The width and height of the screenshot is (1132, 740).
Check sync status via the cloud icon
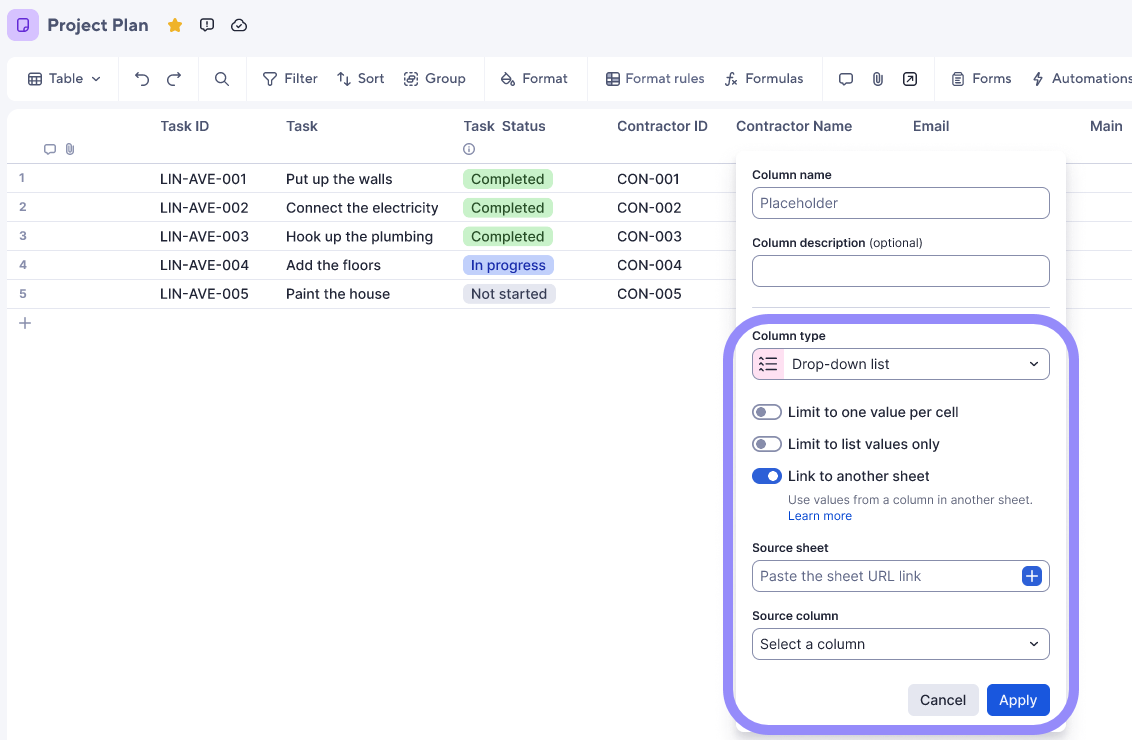239,25
